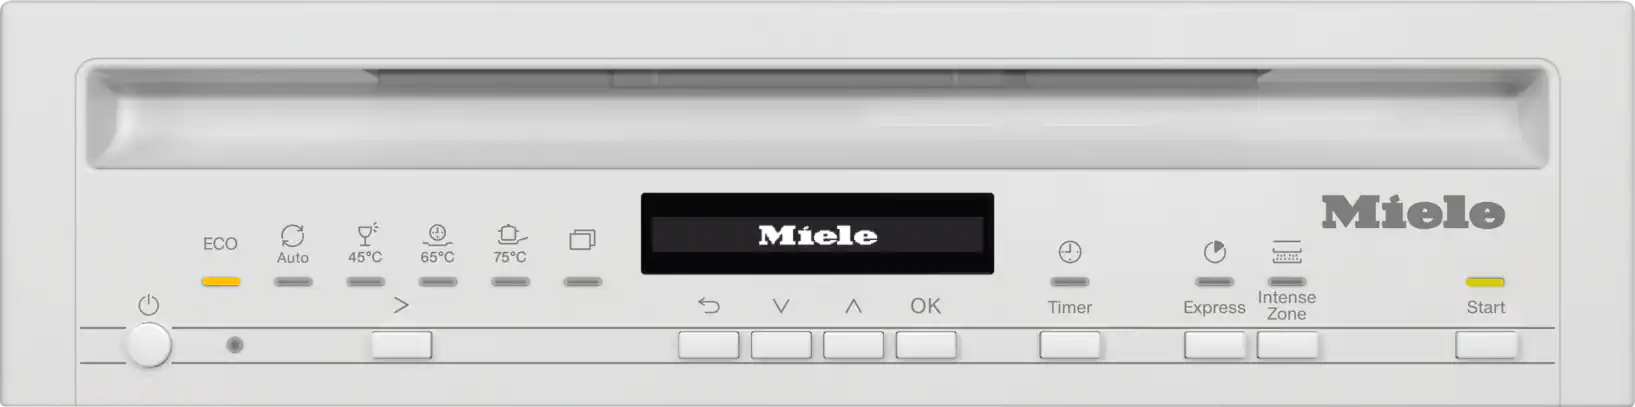Viewport: 1635px width, 407px height.
Task: Open the additional programmes icon
Action: coord(582,239)
